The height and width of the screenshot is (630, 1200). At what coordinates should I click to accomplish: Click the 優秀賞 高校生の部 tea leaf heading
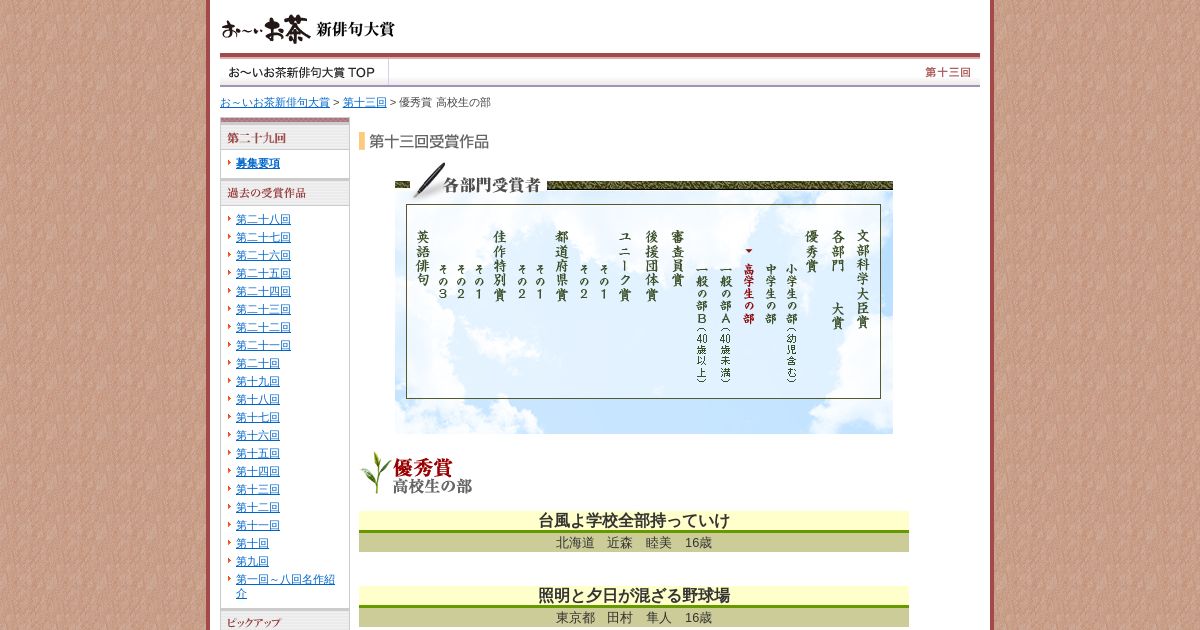417,474
